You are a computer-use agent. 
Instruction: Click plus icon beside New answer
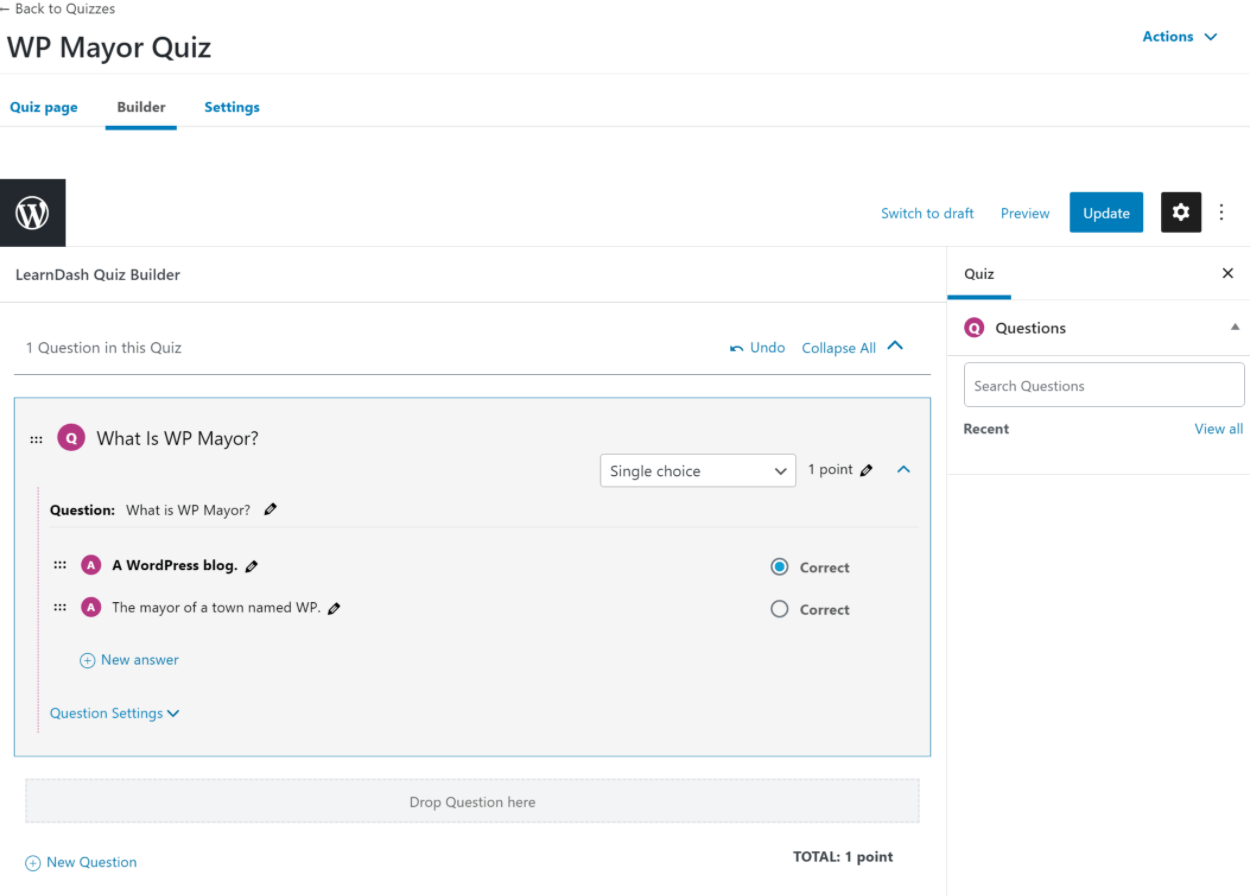(87, 661)
